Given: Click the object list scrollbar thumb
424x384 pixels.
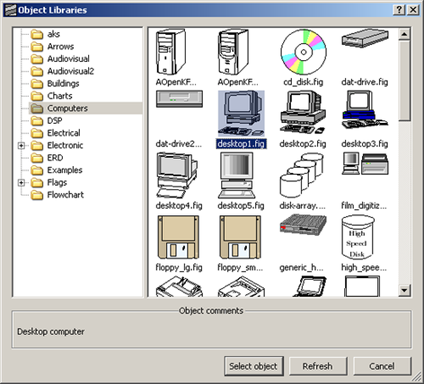Looking at the screenshot, I should (404, 81).
